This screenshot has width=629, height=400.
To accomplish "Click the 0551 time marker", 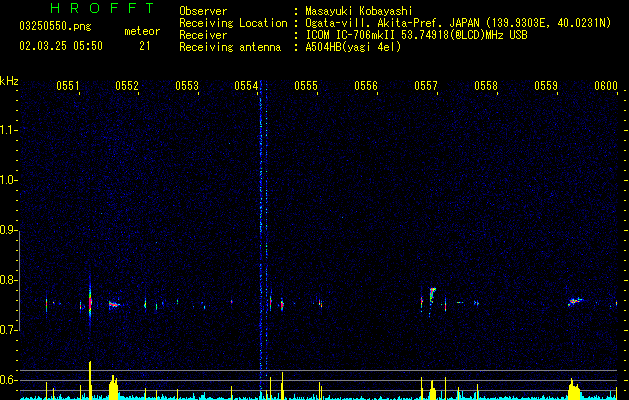I will tap(68, 86).
